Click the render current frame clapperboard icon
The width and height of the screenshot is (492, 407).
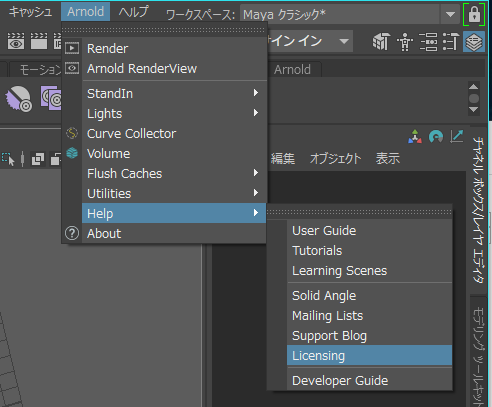pos(39,41)
